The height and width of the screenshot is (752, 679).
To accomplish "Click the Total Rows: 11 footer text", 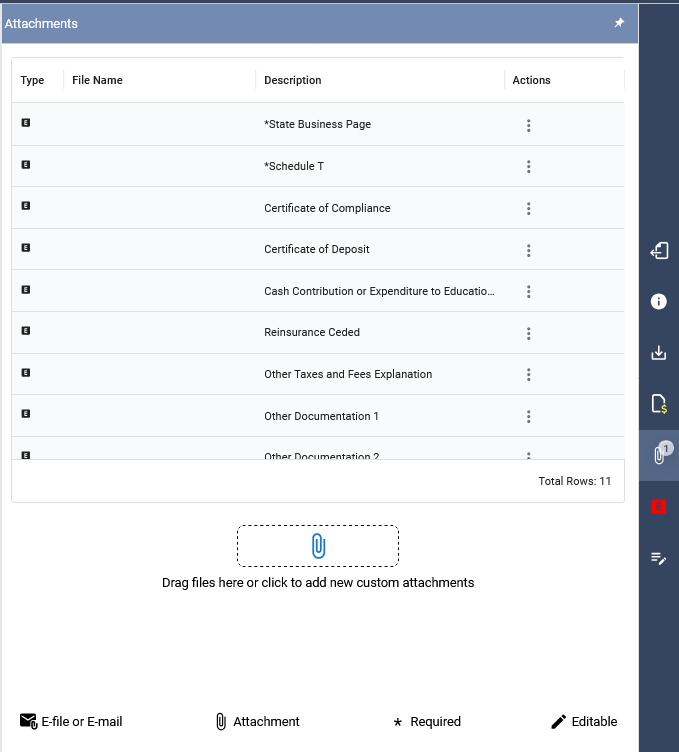I will click(x=574, y=481).
